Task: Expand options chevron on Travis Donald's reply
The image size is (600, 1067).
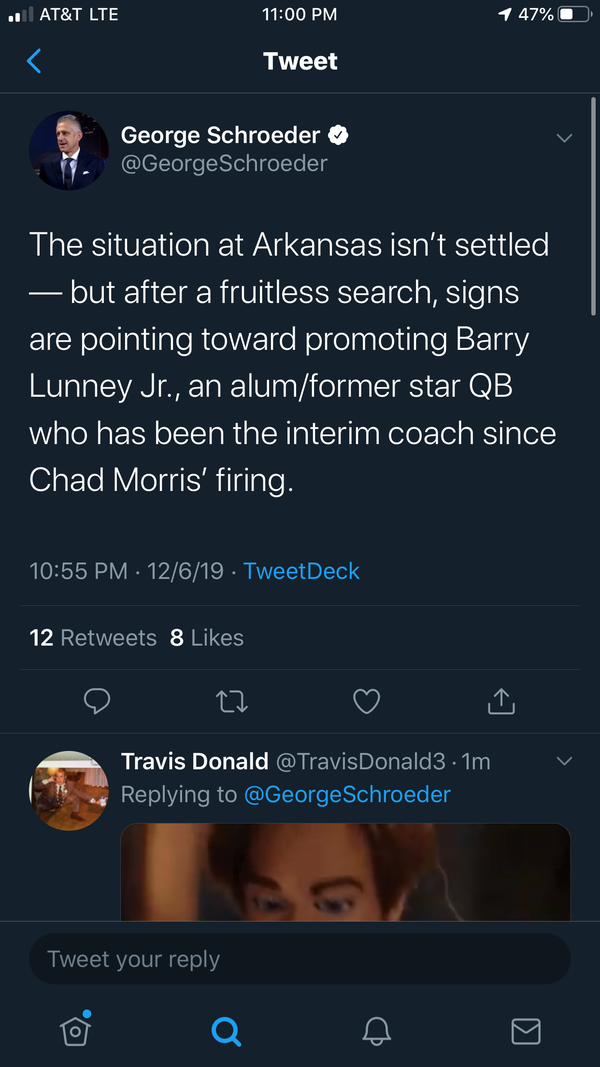Action: [x=564, y=762]
